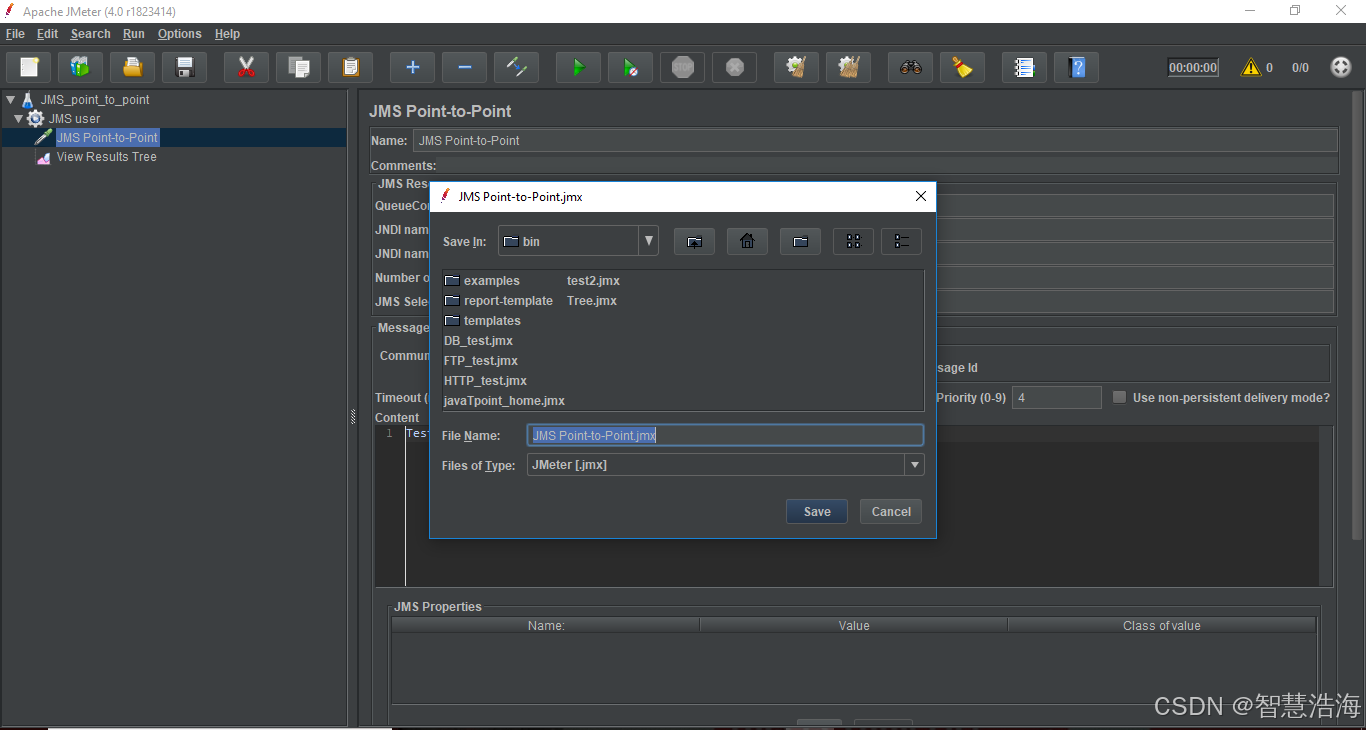Click Create New Folder icon in dialog
1366x730 pixels.
[800, 241]
